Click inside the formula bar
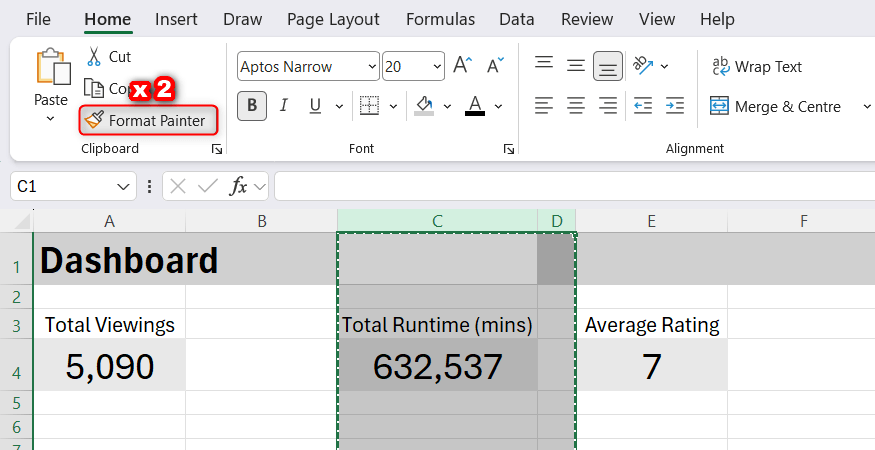This screenshot has width=875, height=450. tap(574, 186)
